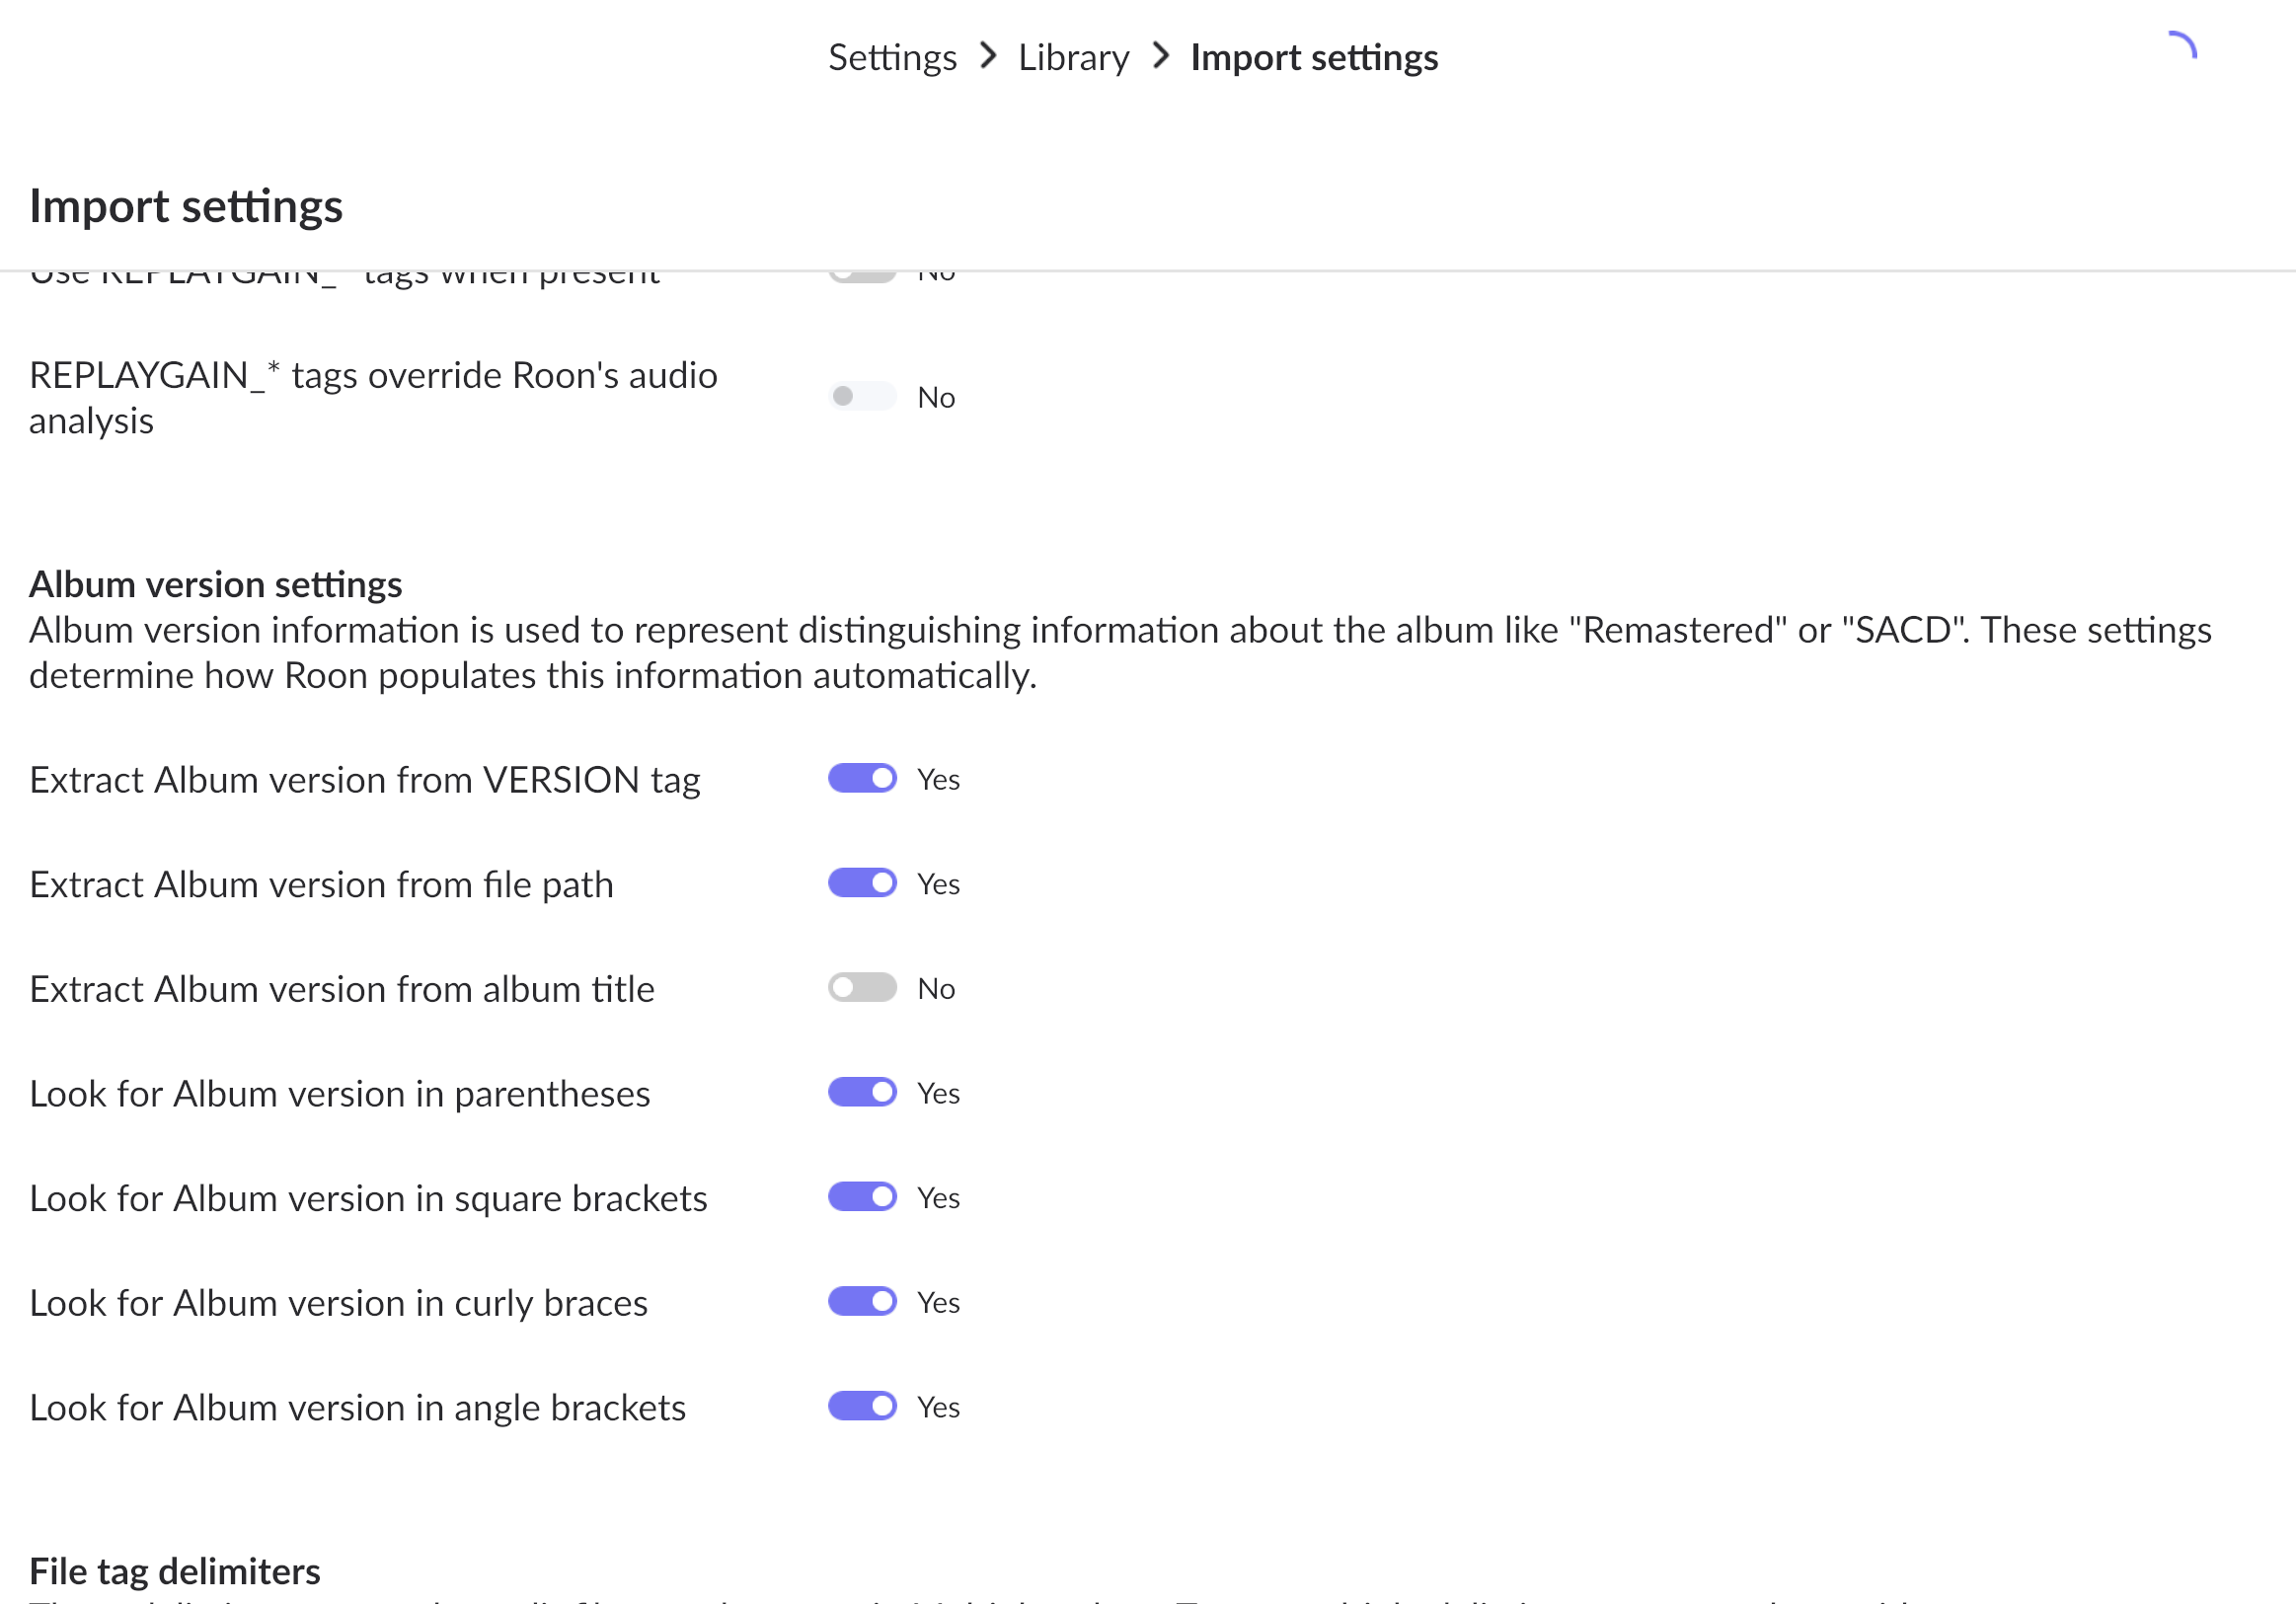Click the Album version information description paragraph
Viewport: 2296px width, 1604px height.
[x=1120, y=653]
